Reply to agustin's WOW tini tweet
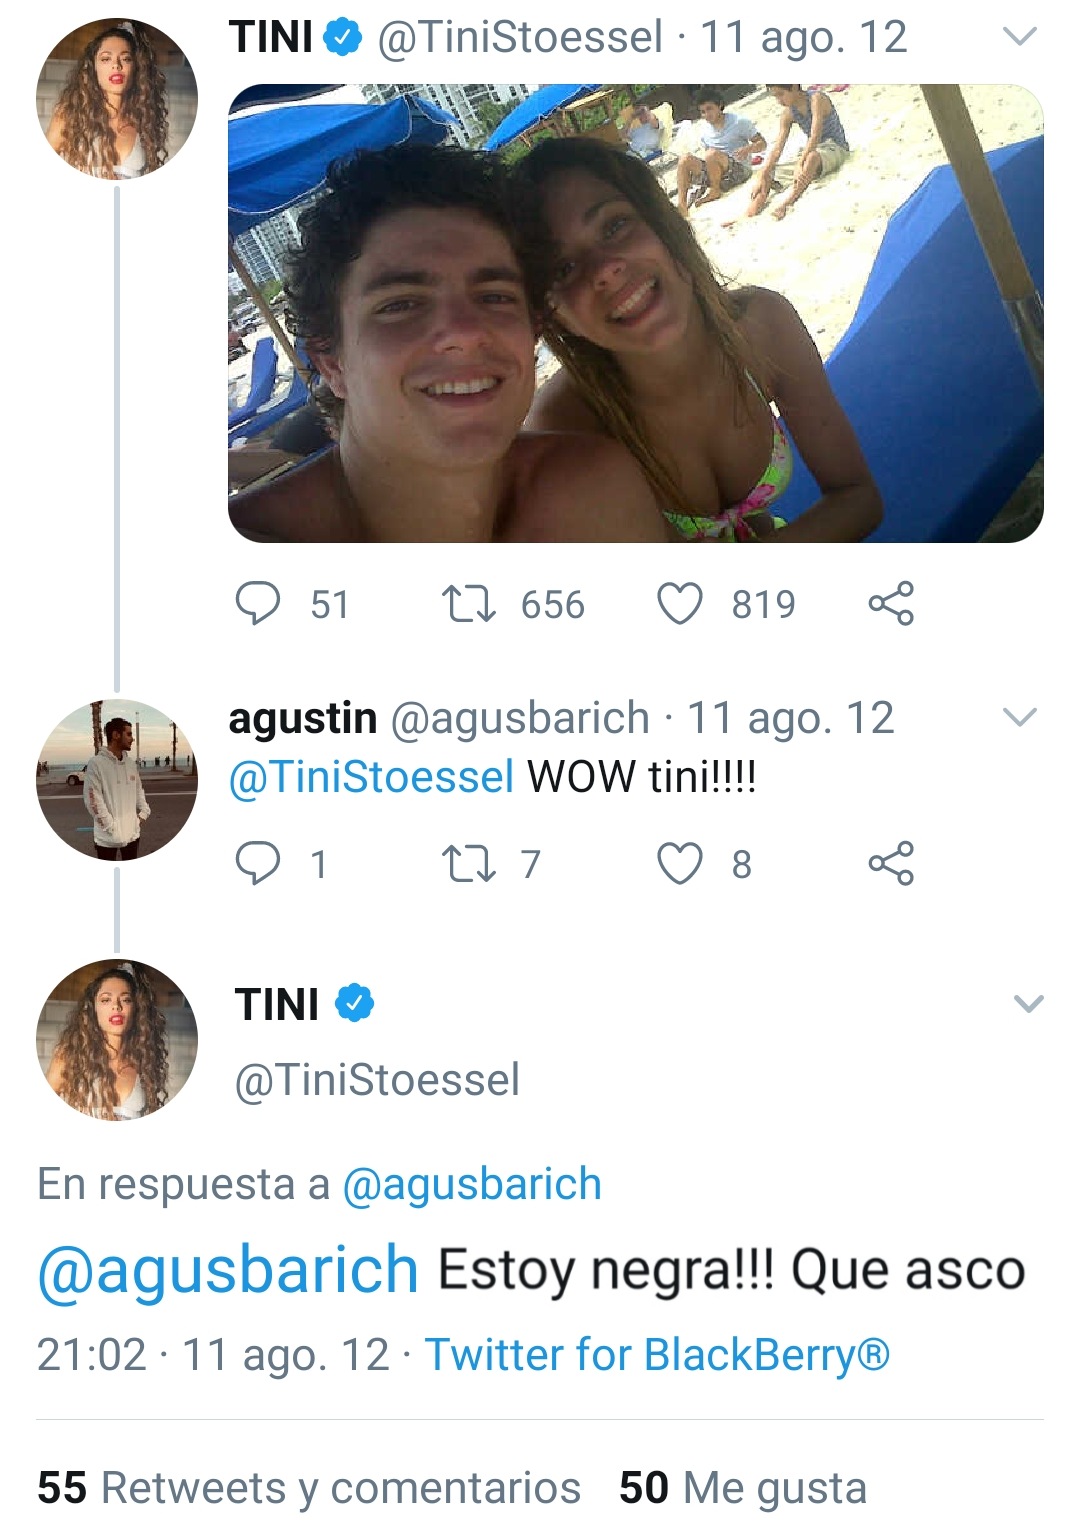The height and width of the screenshot is (1535, 1080). tap(257, 864)
